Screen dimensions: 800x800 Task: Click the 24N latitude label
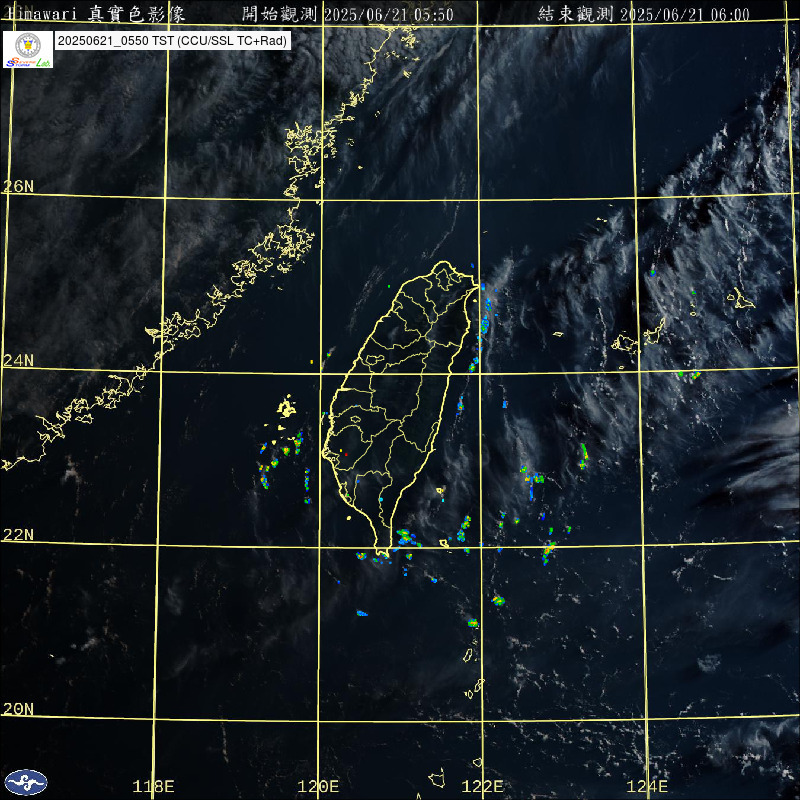tap(18, 361)
